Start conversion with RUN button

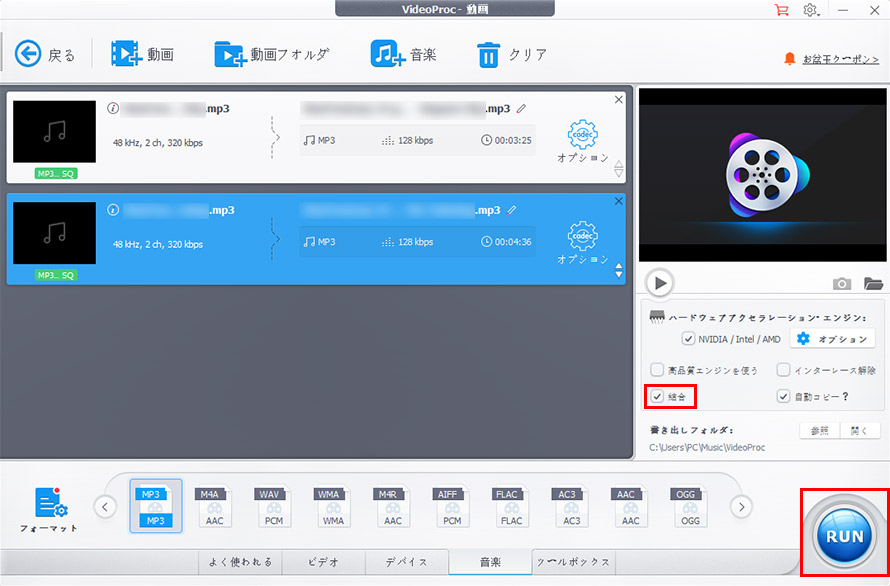[845, 535]
